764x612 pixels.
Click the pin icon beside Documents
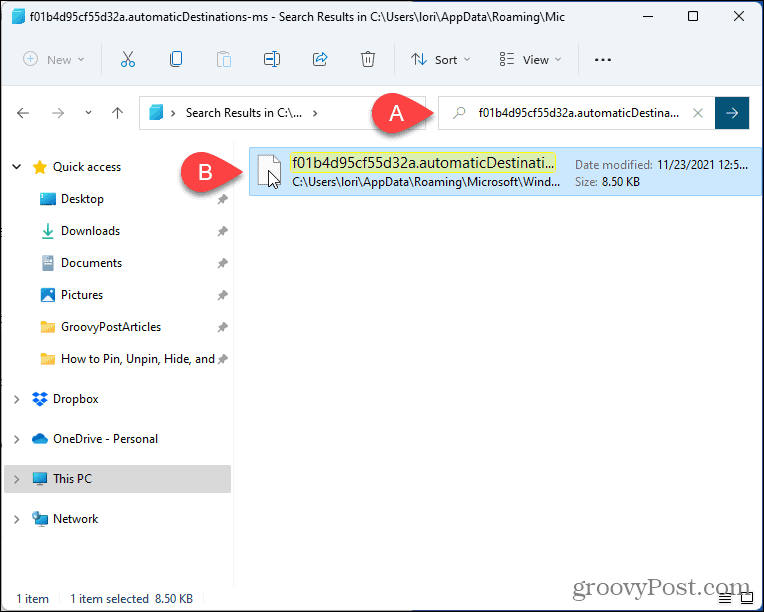[222, 263]
